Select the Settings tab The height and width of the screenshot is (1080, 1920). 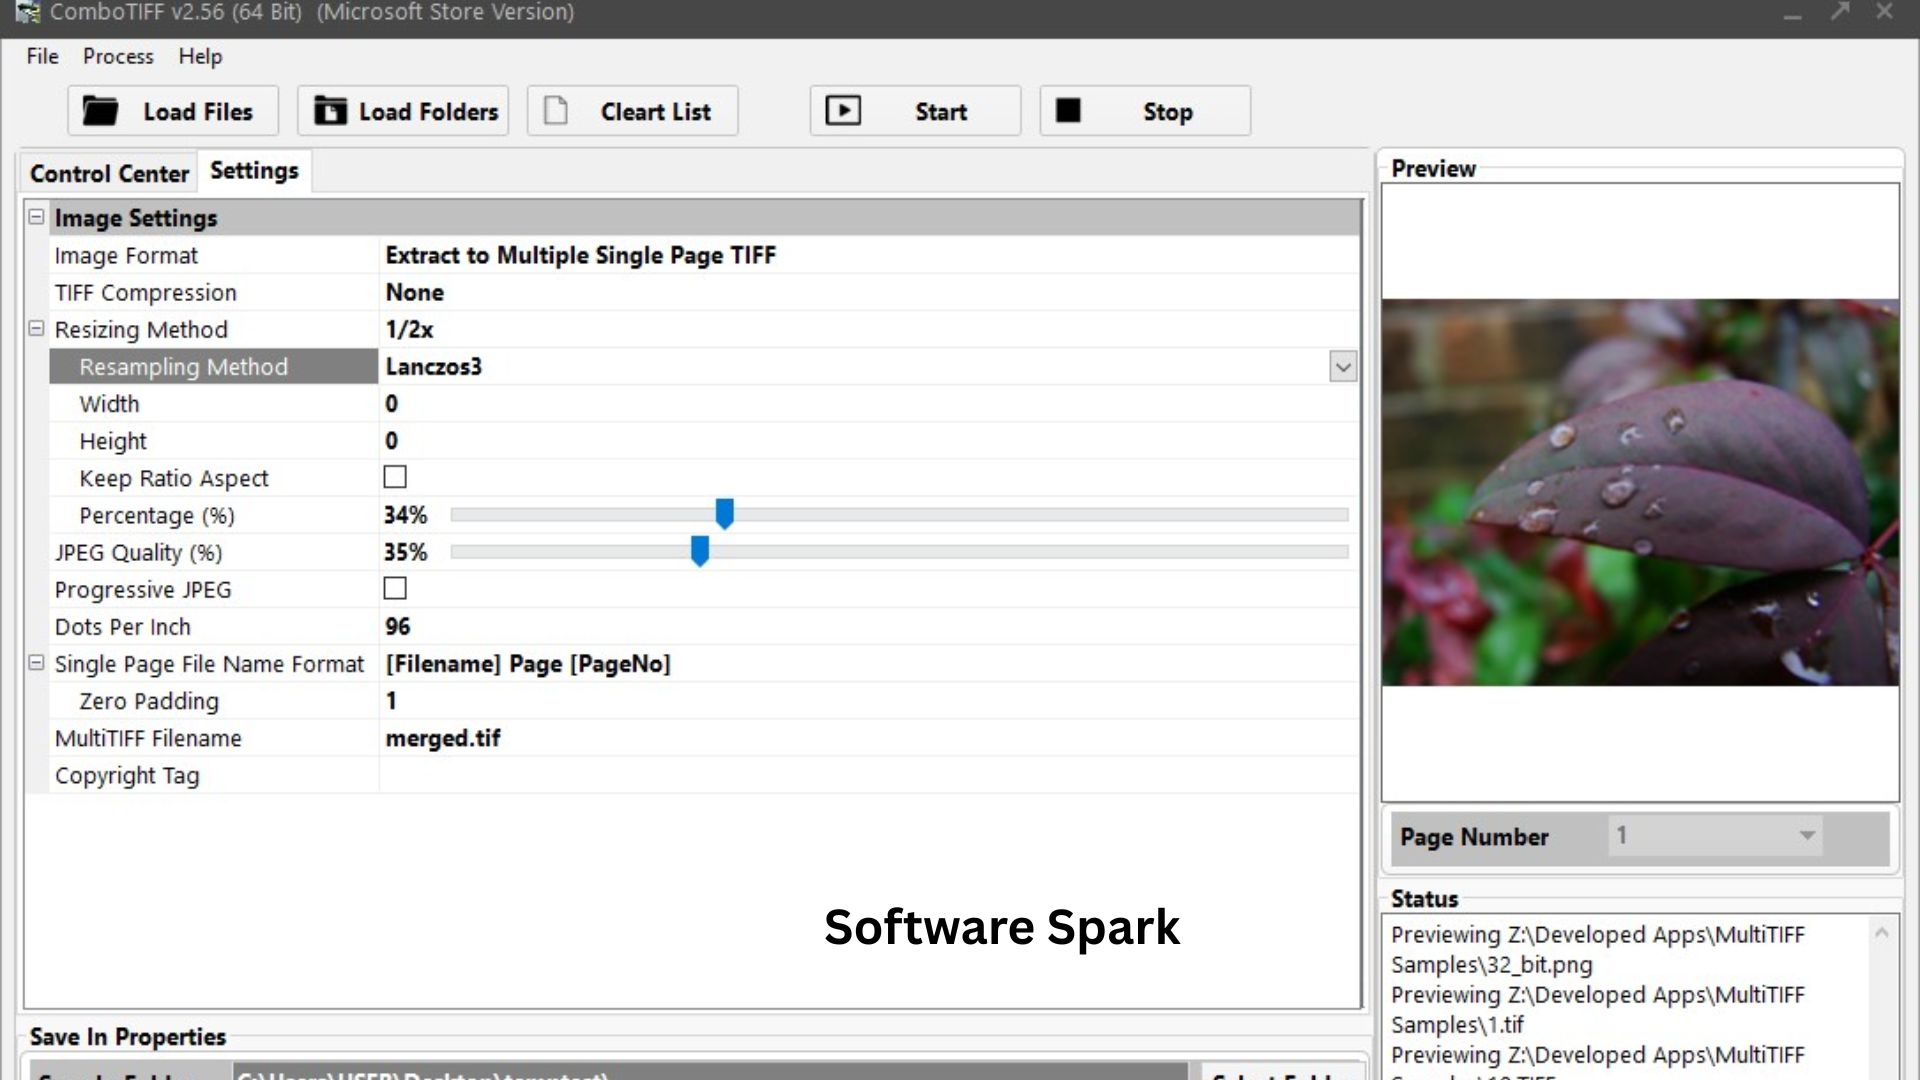pos(254,171)
